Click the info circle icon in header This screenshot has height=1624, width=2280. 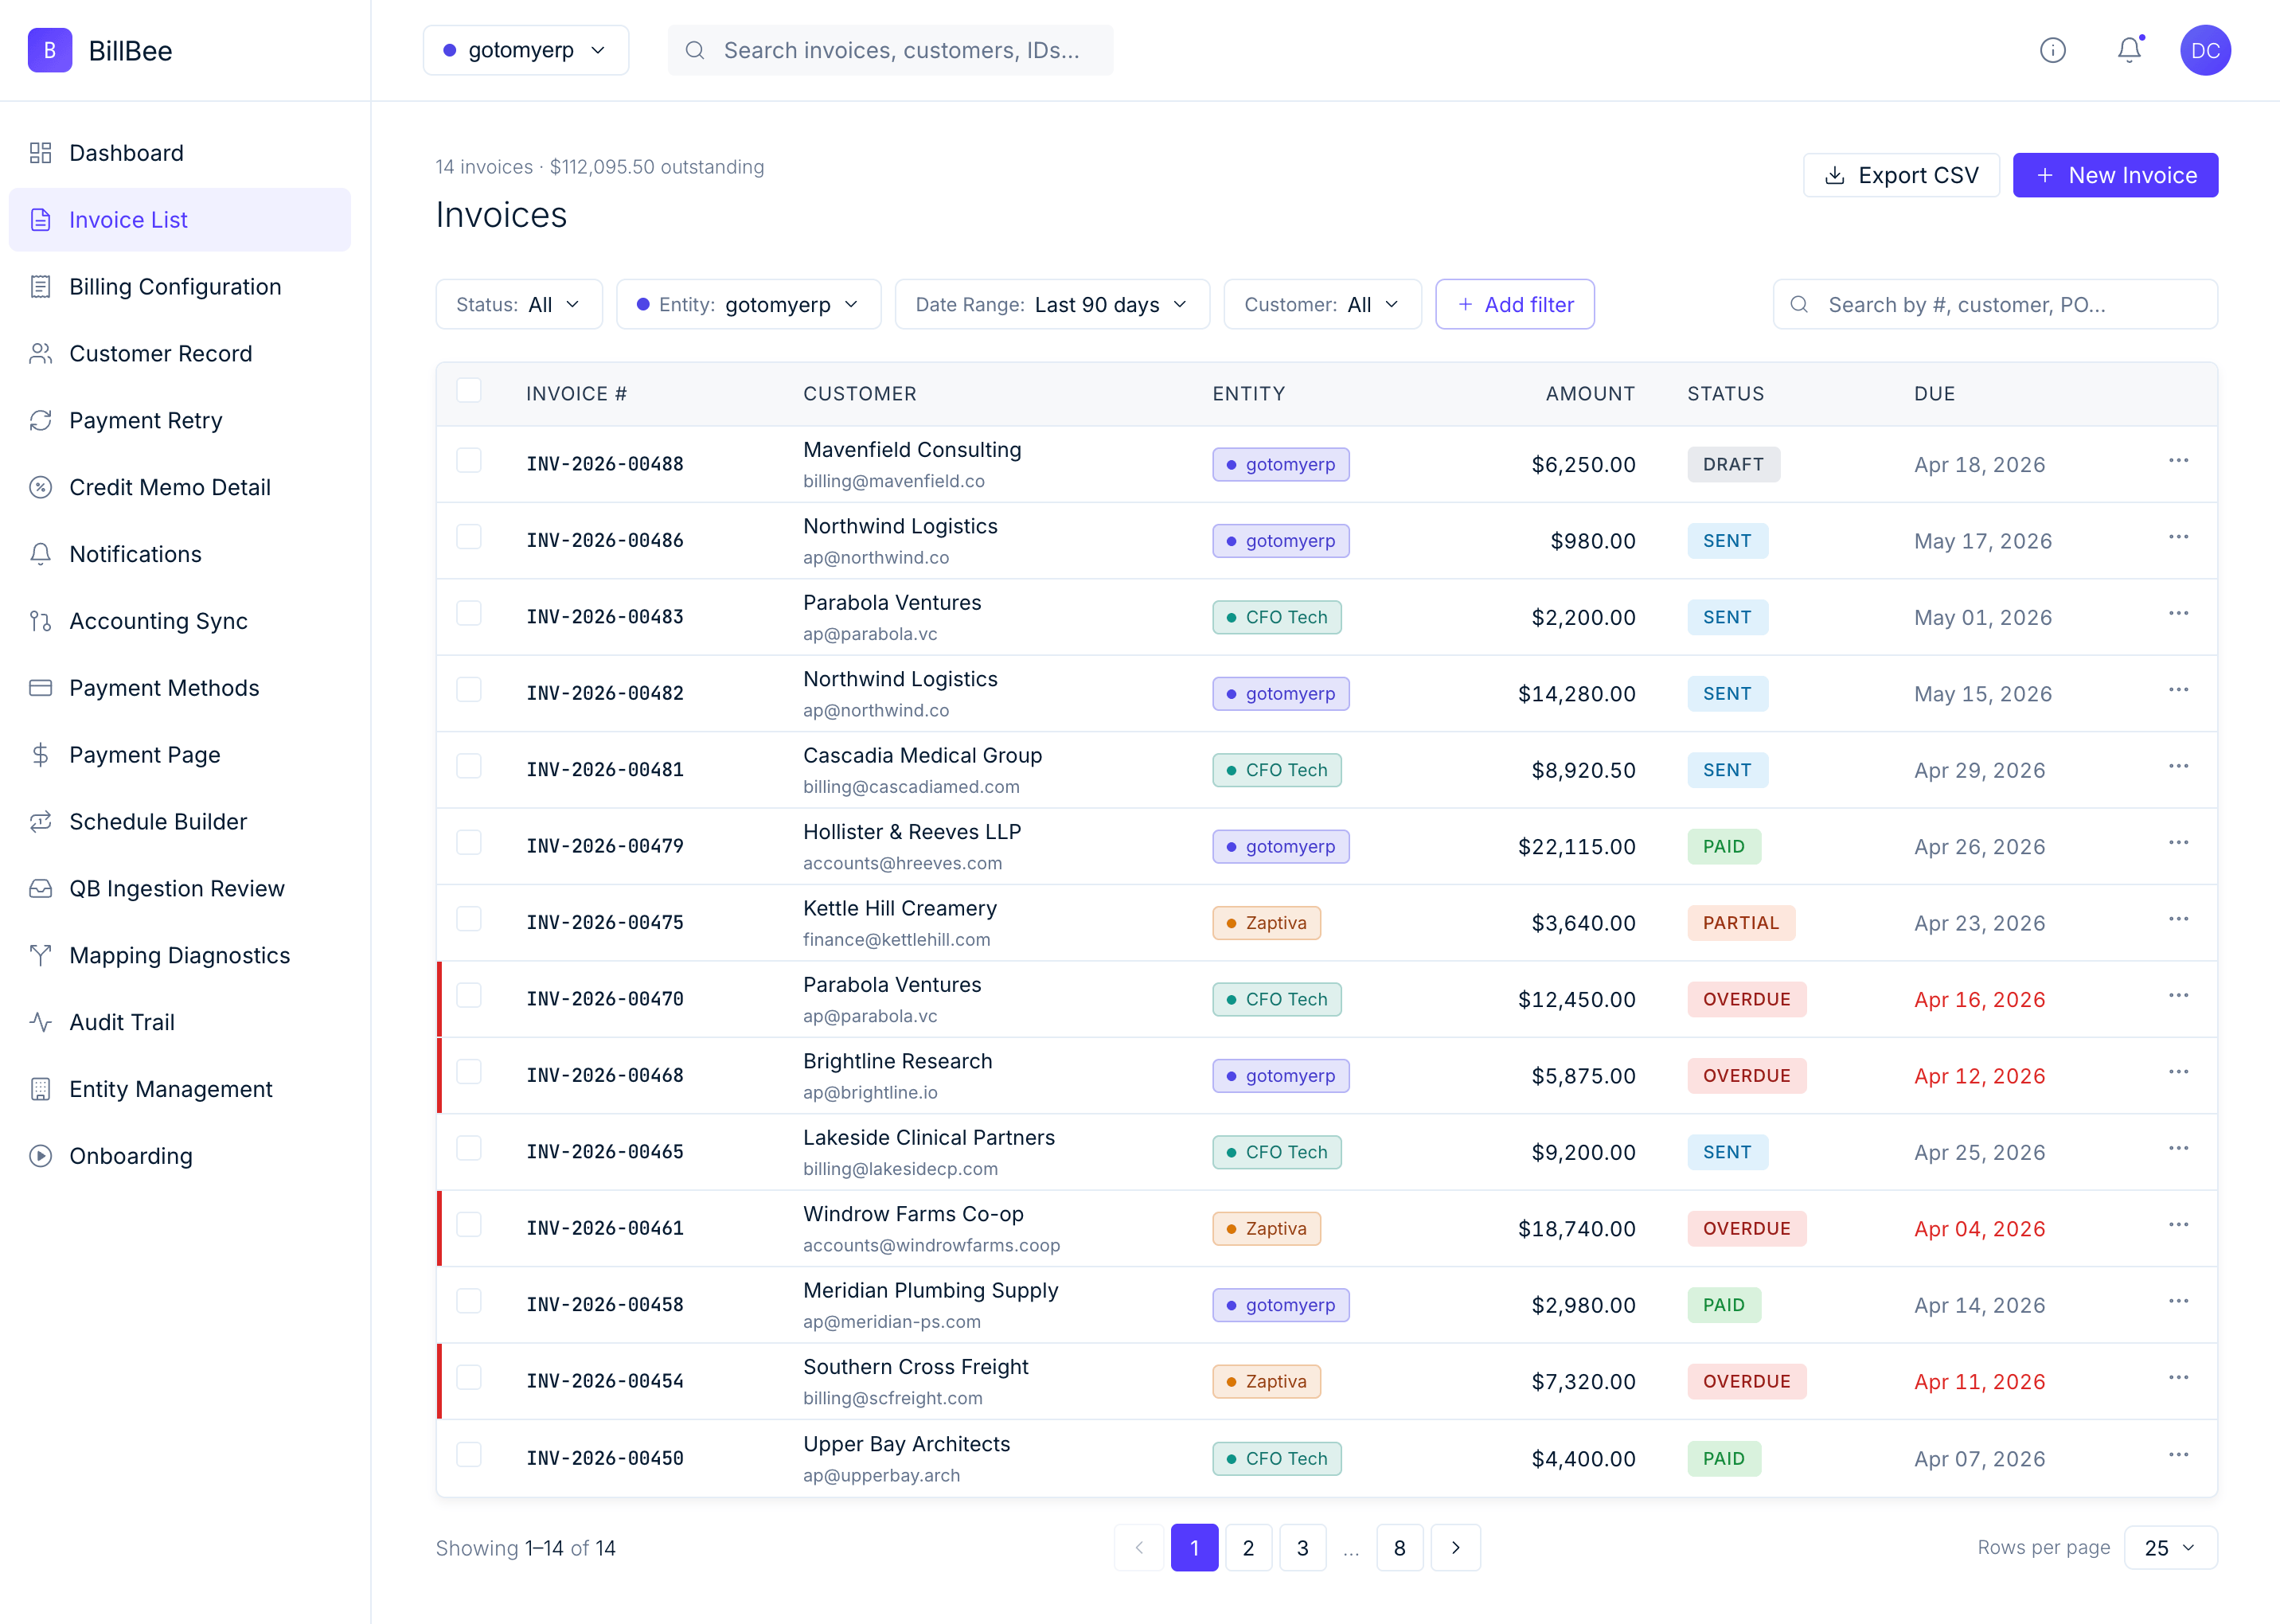pyautogui.click(x=2052, y=50)
